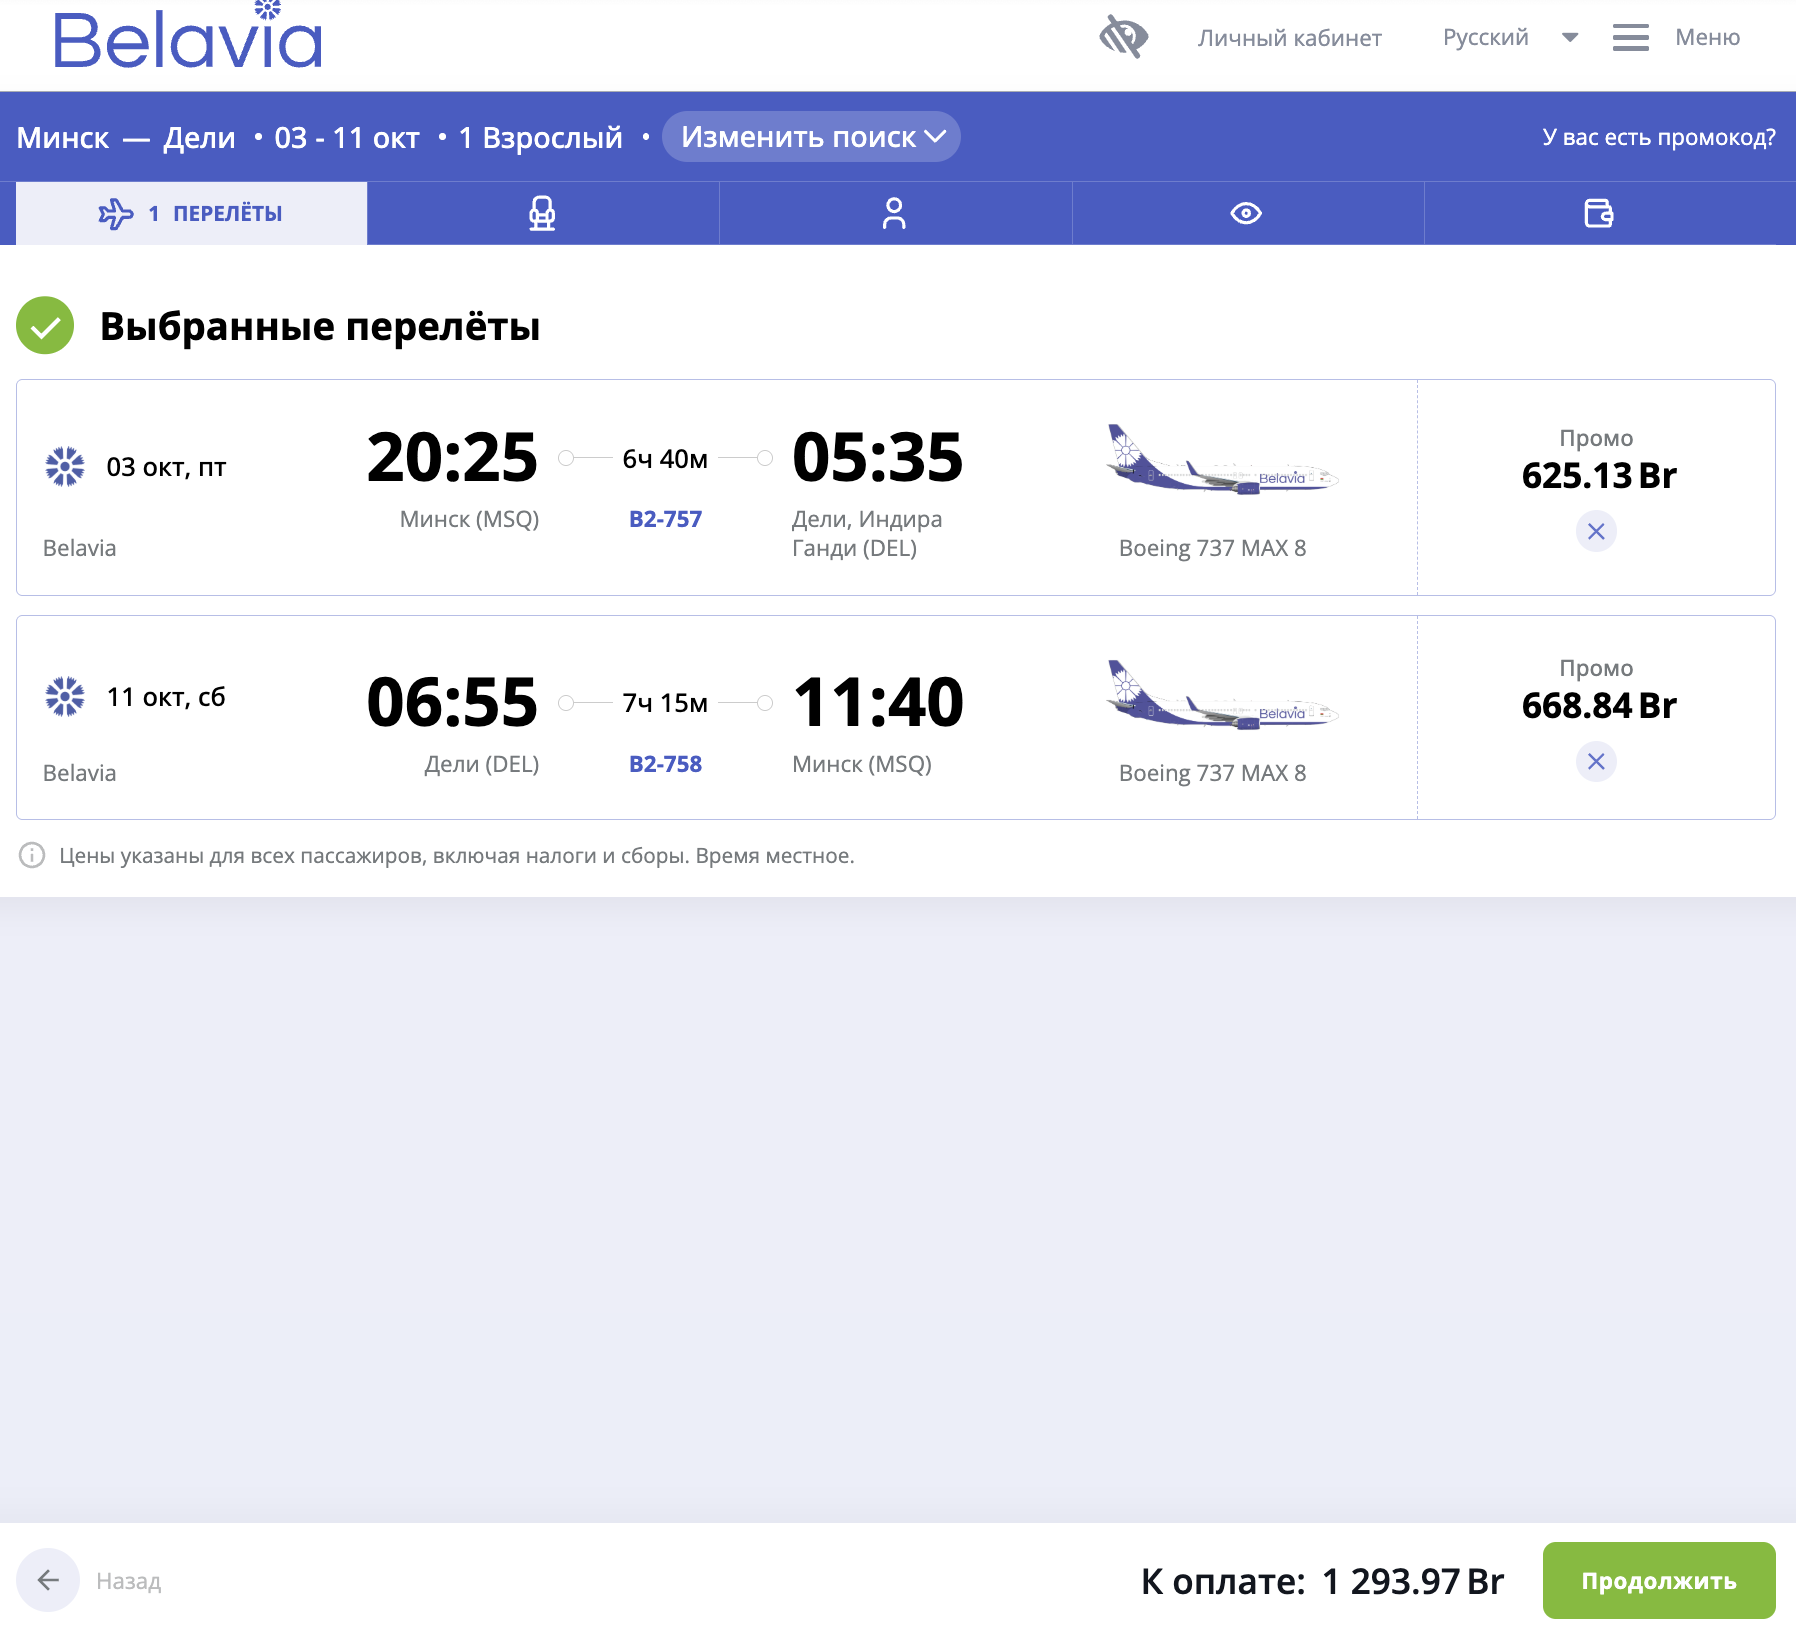Click the Меню label

tap(1707, 37)
